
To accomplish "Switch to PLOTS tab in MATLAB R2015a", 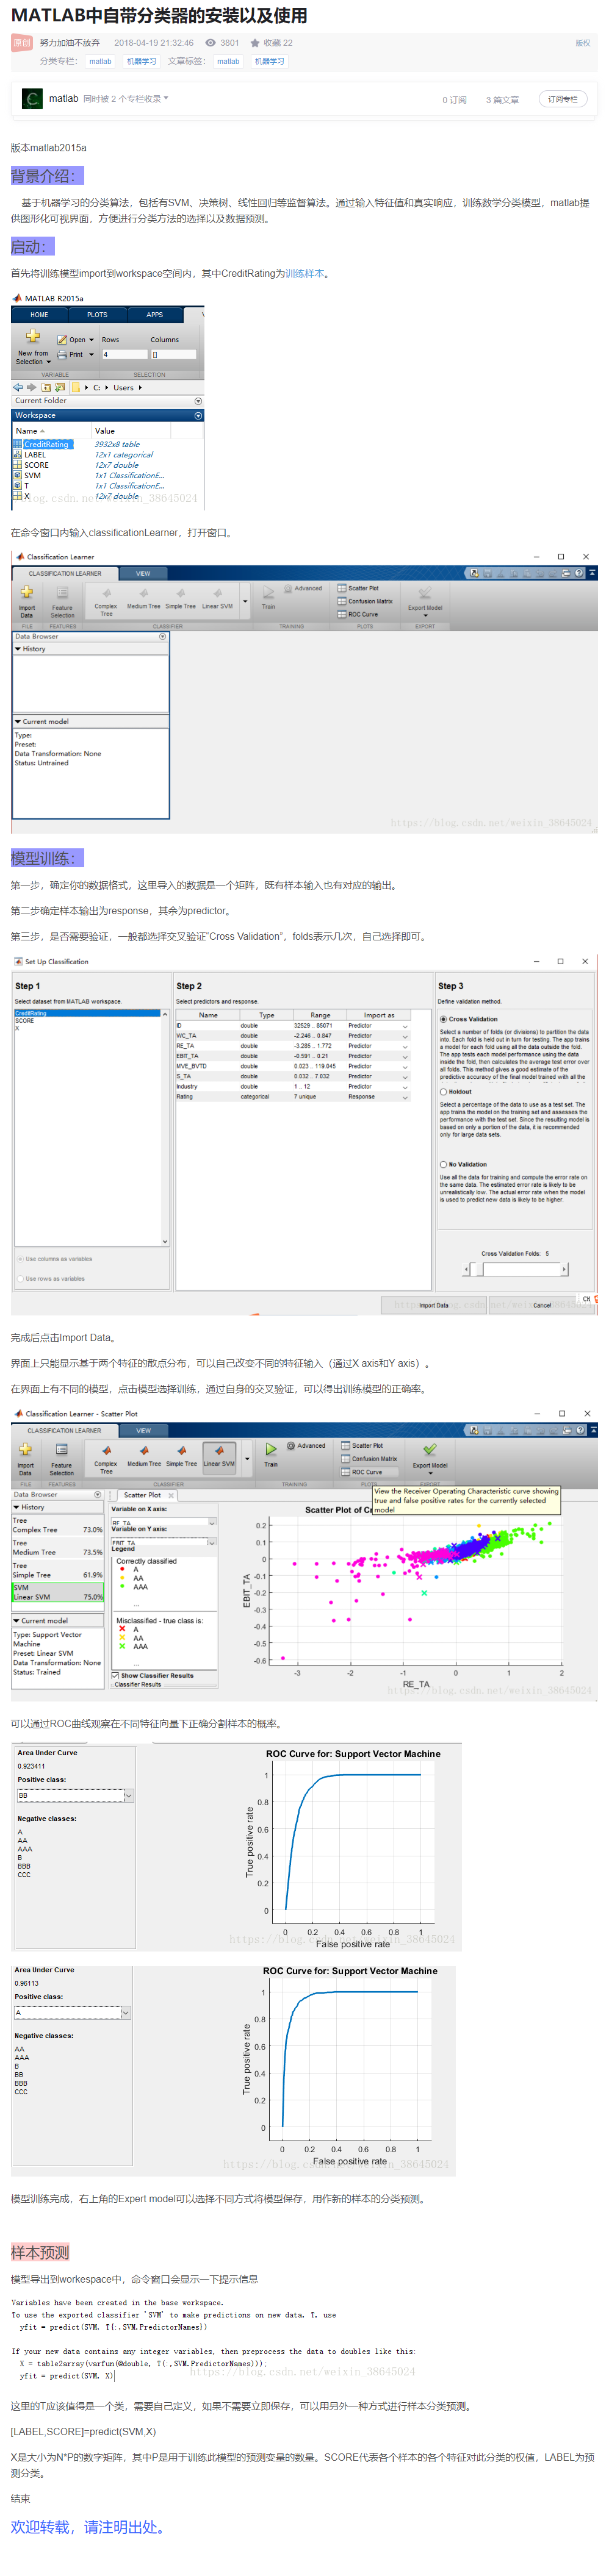I will 97,315.
